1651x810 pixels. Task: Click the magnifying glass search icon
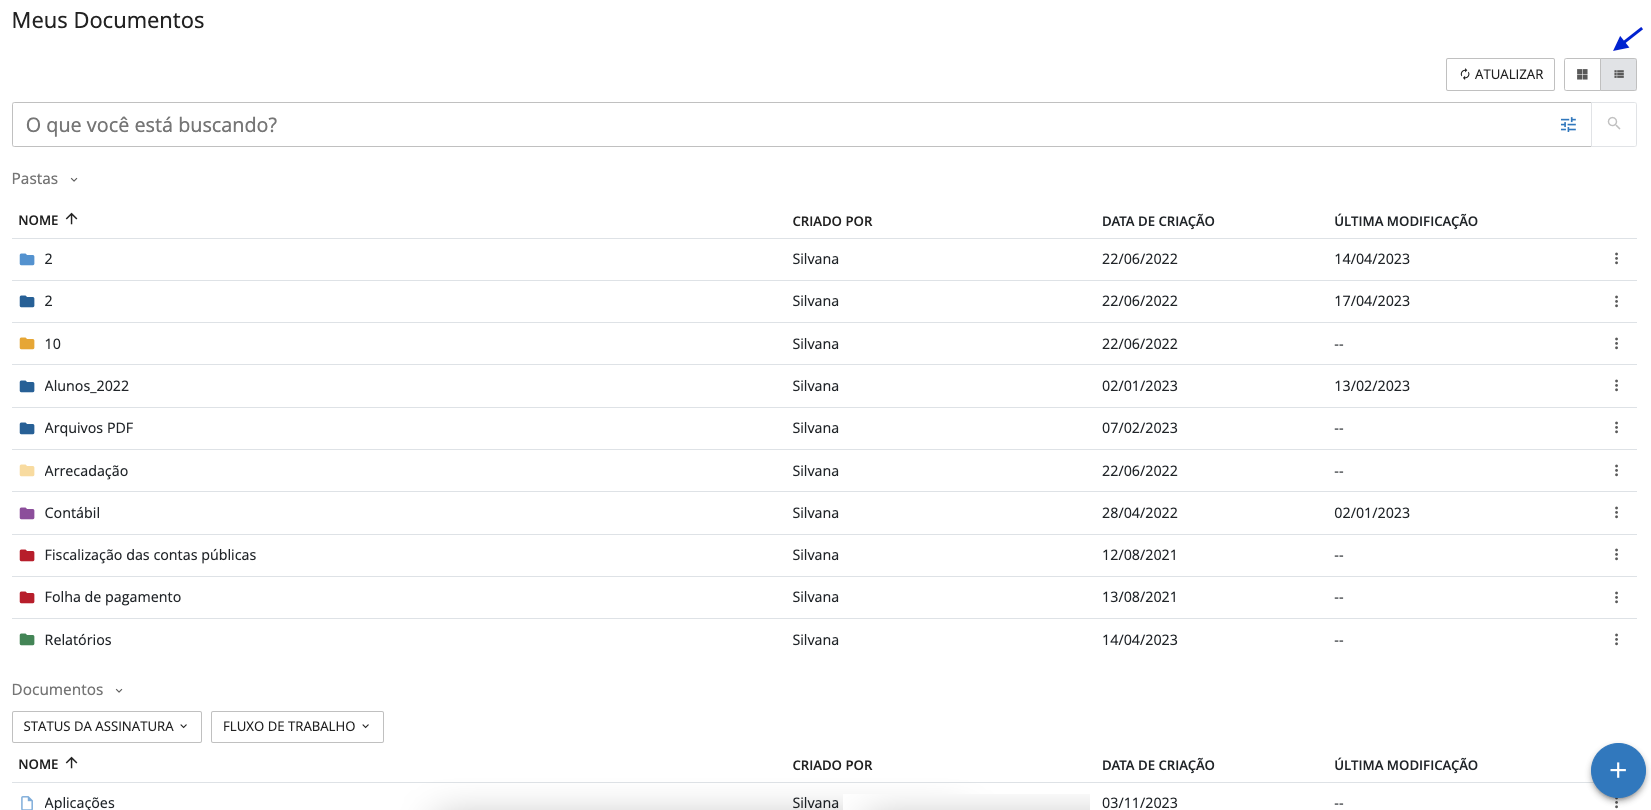(x=1613, y=124)
